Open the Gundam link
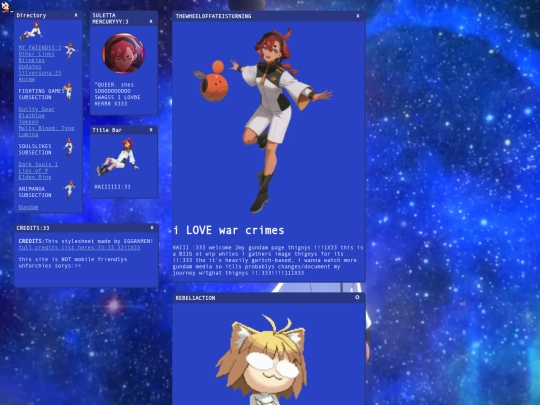The width and height of the screenshot is (540, 405). point(28,207)
